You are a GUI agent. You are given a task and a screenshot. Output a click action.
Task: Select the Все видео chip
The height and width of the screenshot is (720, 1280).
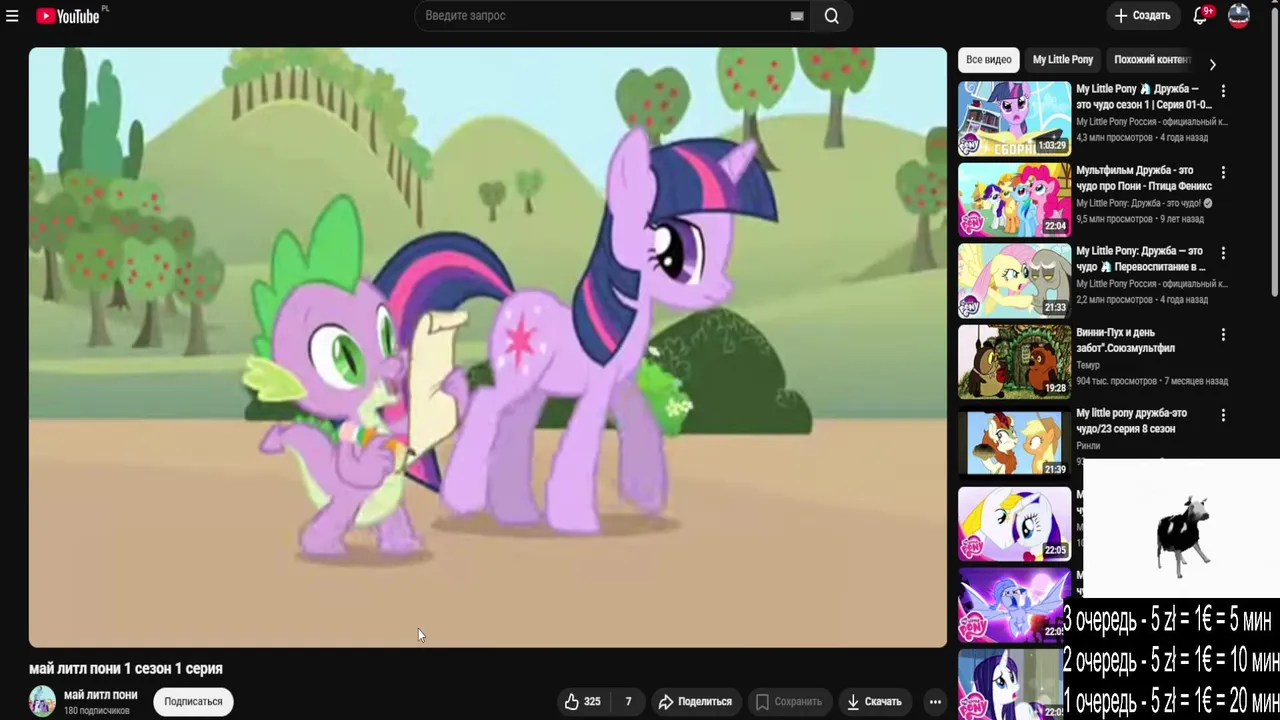pyautogui.click(x=988, y=60)
